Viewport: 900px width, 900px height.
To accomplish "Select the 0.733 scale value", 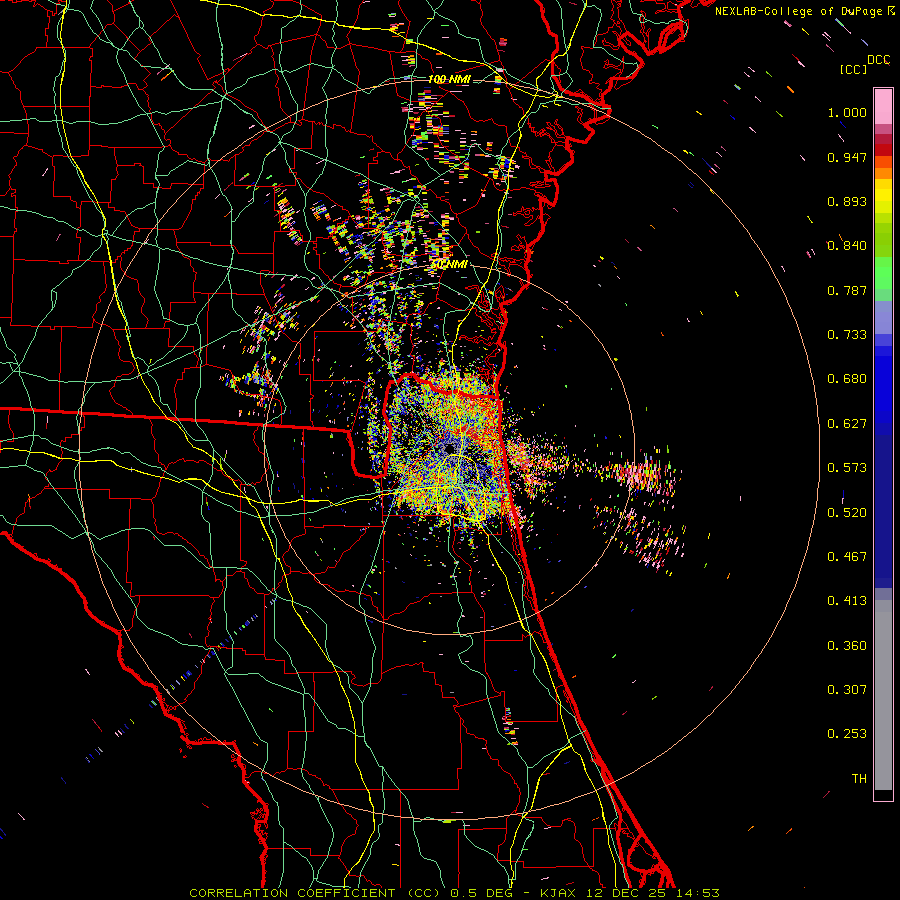I will (x=847, y=335).
